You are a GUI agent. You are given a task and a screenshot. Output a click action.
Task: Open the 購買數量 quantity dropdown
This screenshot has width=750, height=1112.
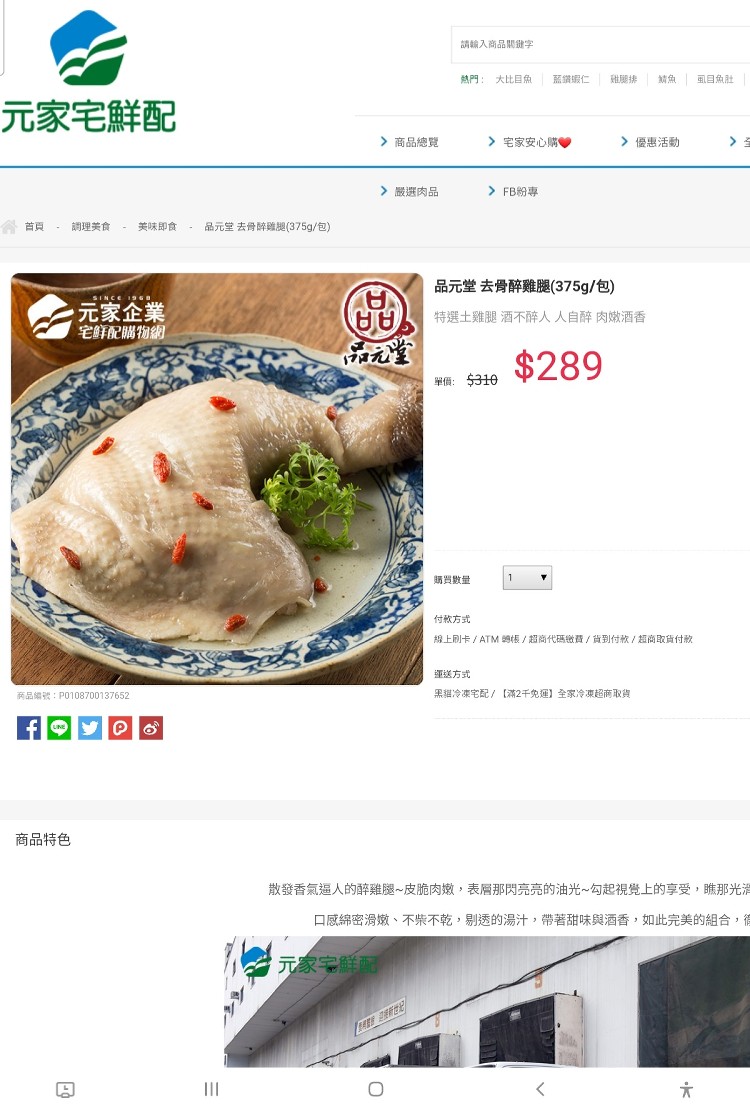(x=527, y=578)
